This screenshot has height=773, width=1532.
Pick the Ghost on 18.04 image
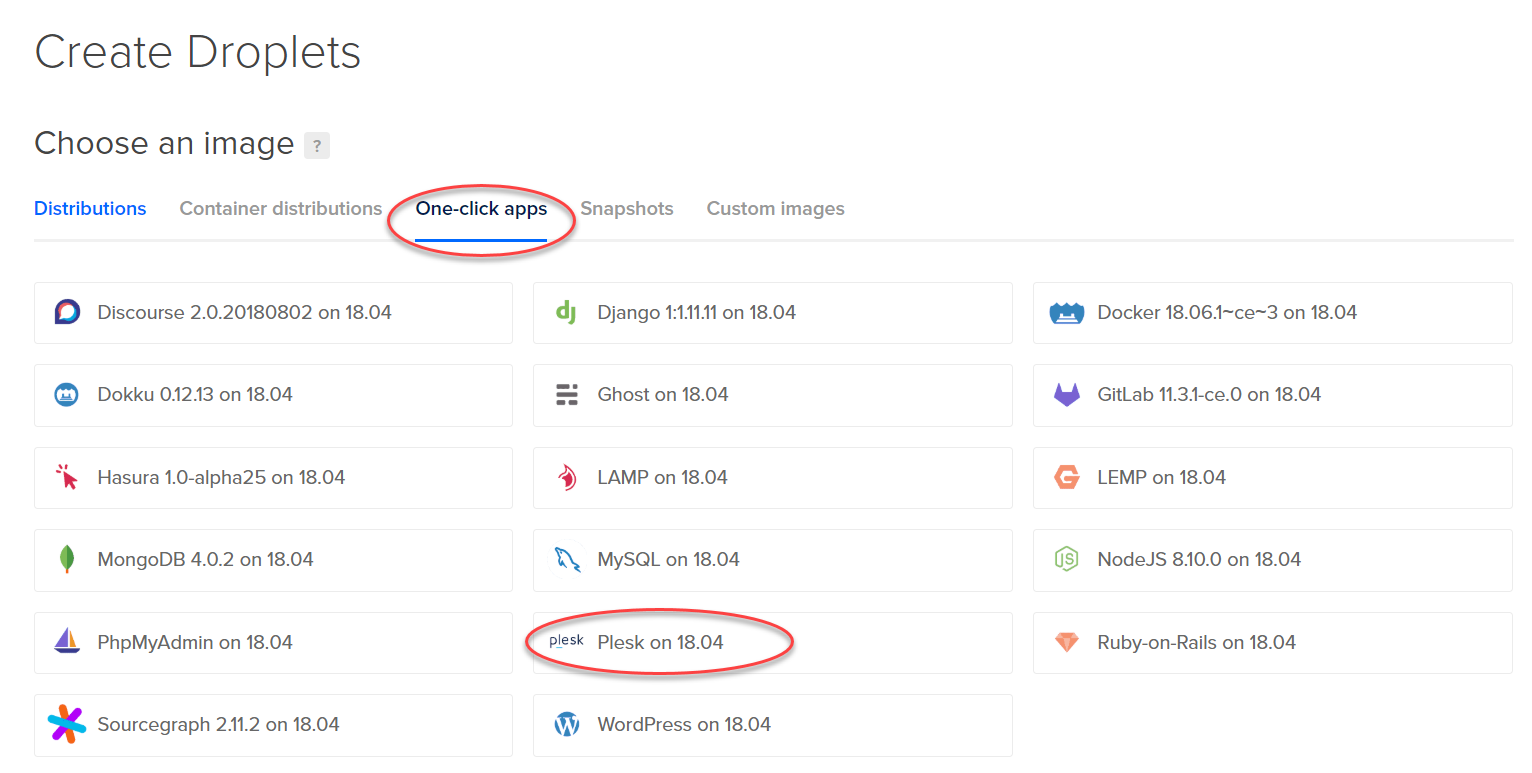click(662, 395)
